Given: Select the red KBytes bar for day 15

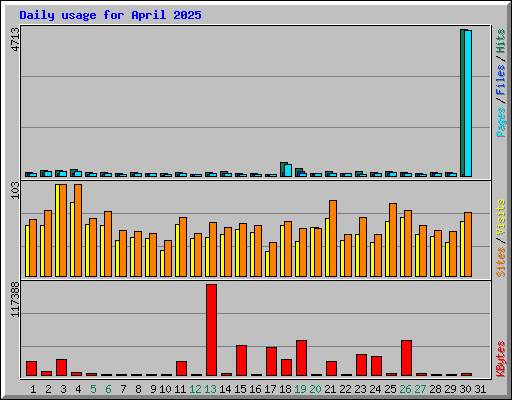Looking at the screenshot, I should [x=241, y=361].
